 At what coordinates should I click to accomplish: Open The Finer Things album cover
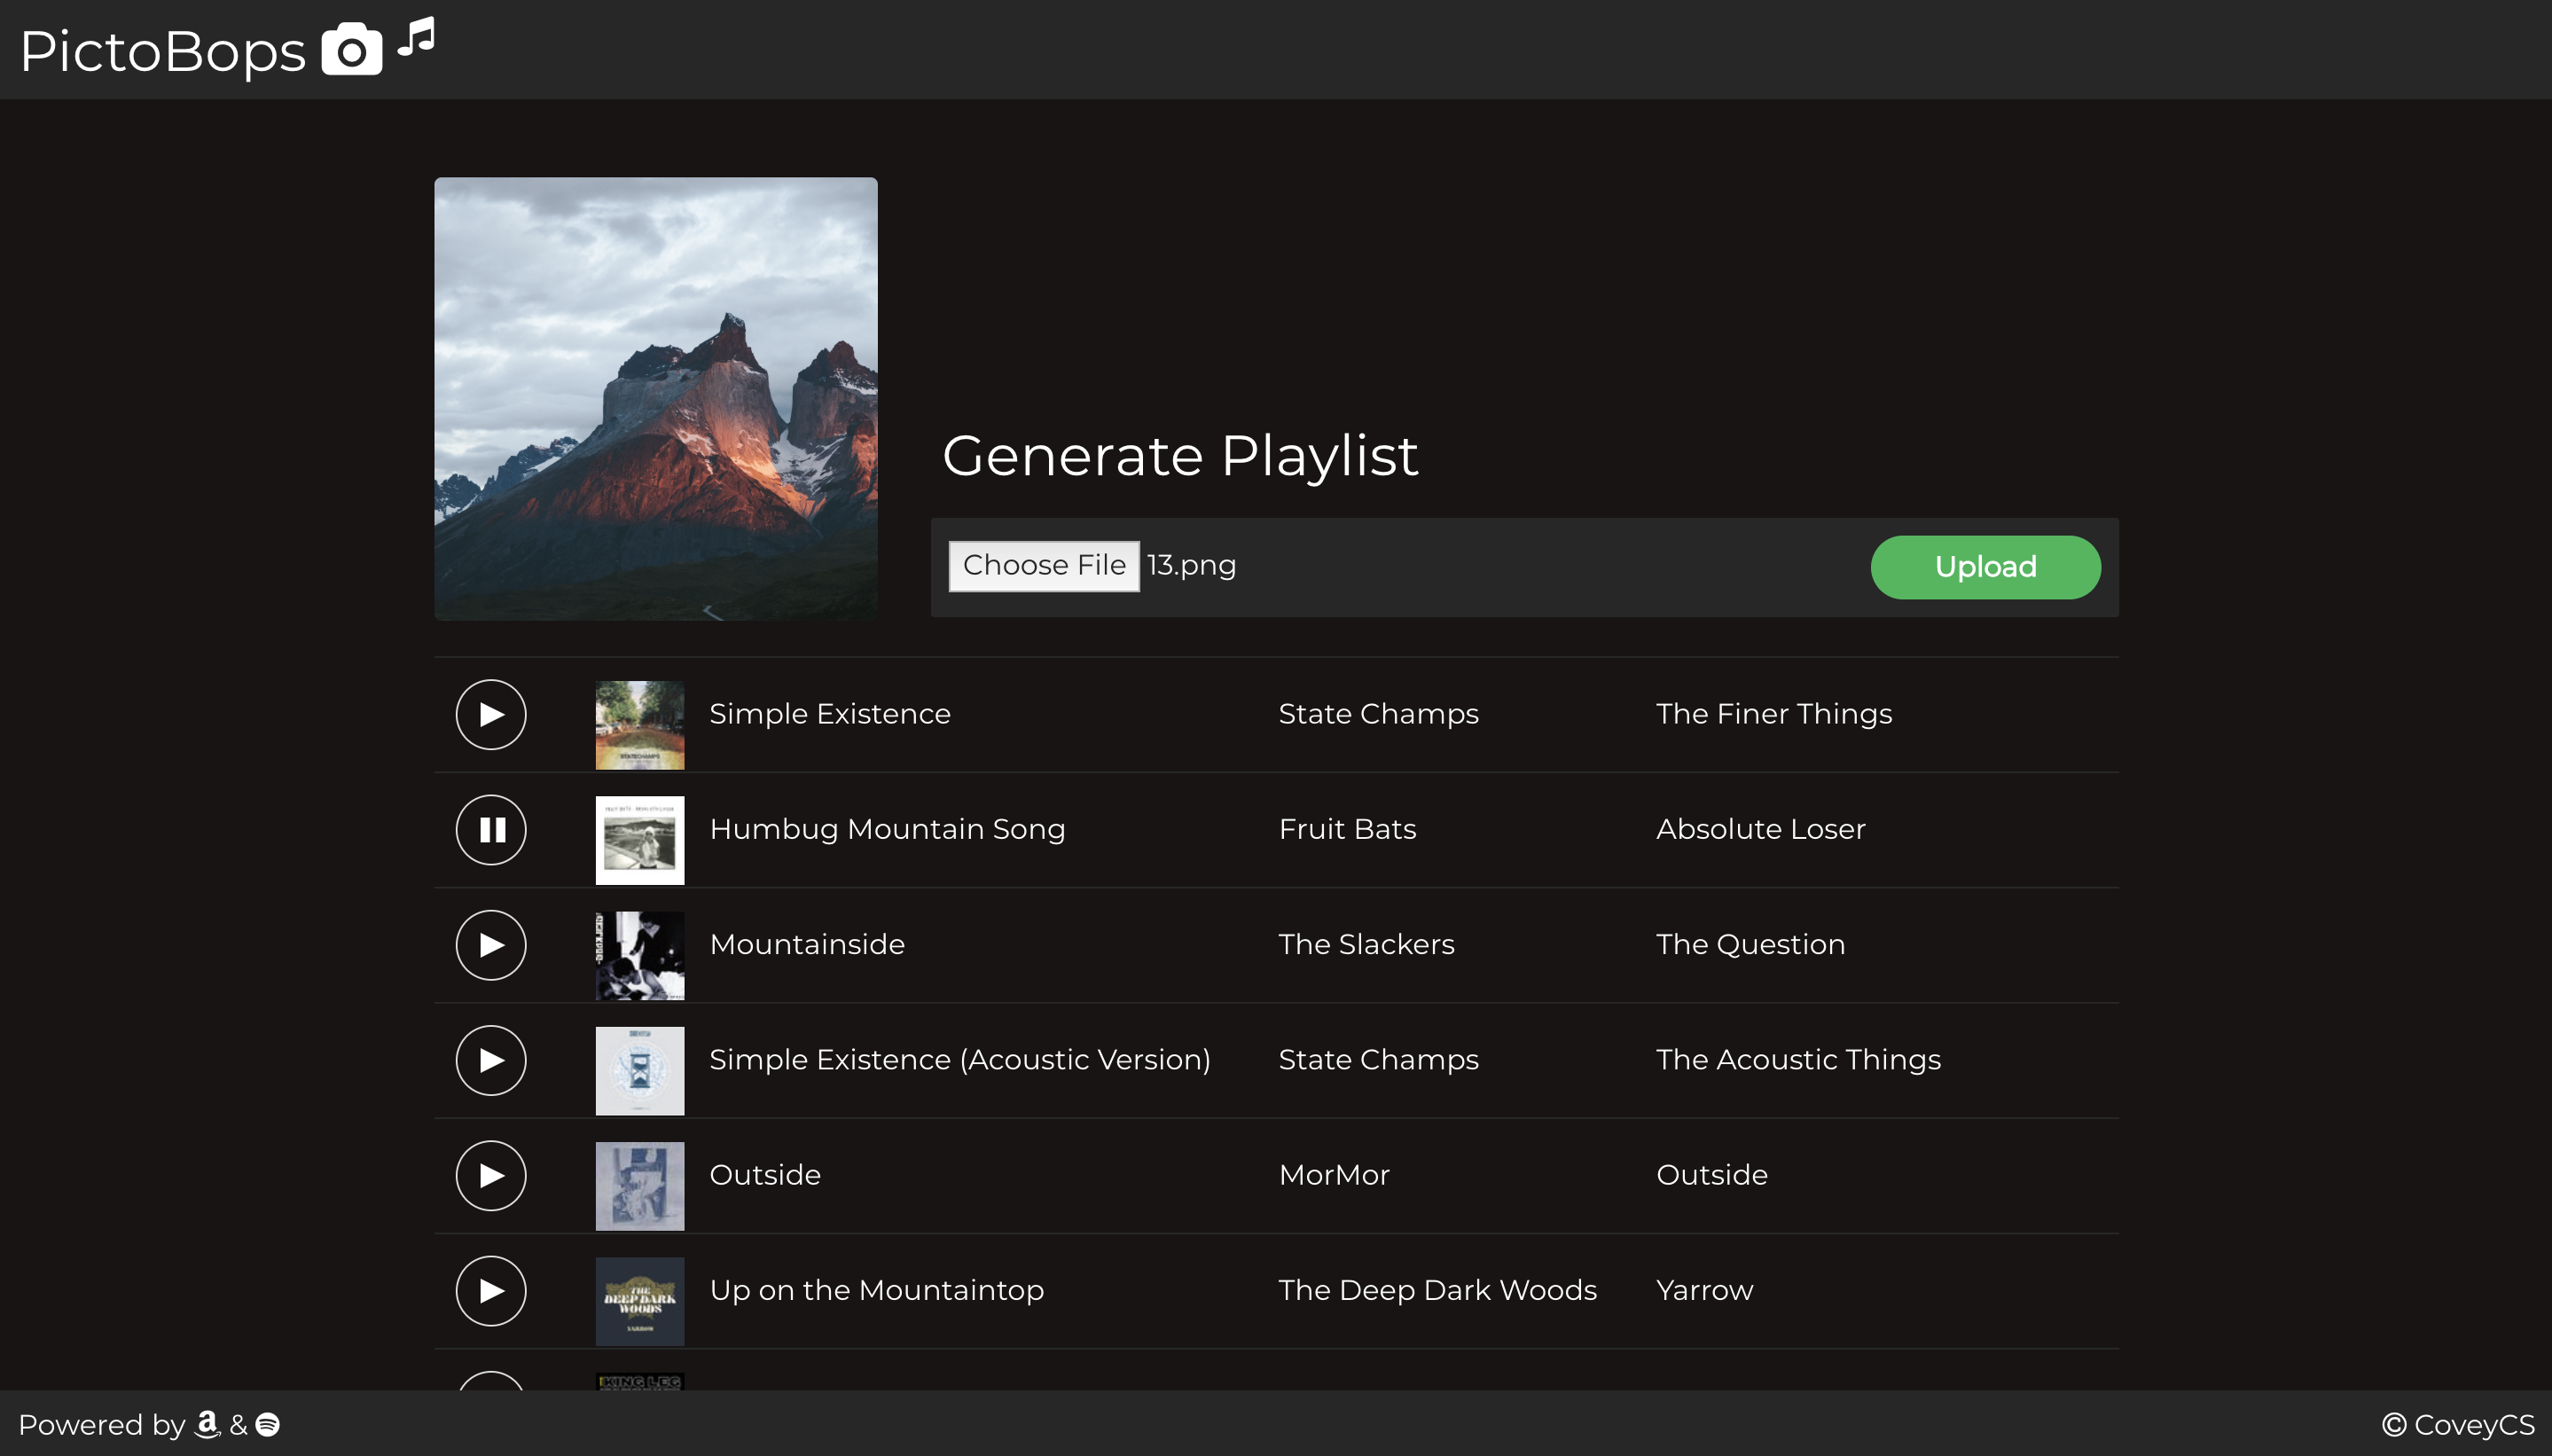[x=640, y=725]
